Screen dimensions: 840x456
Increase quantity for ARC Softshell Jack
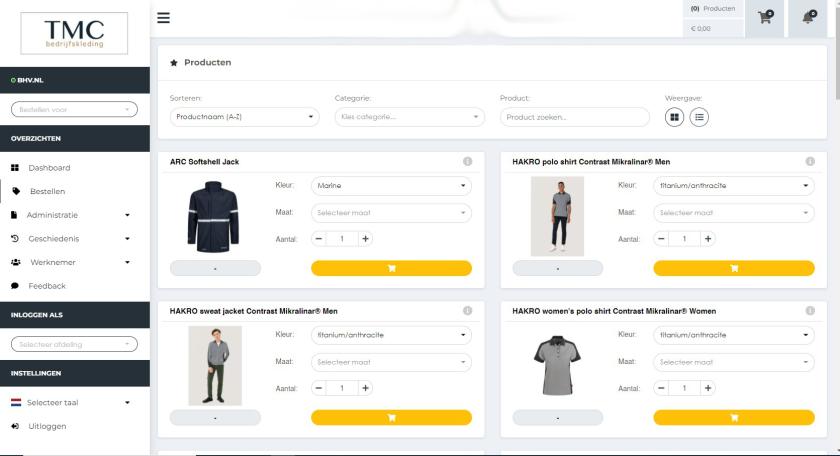click(x=365, y=239)
